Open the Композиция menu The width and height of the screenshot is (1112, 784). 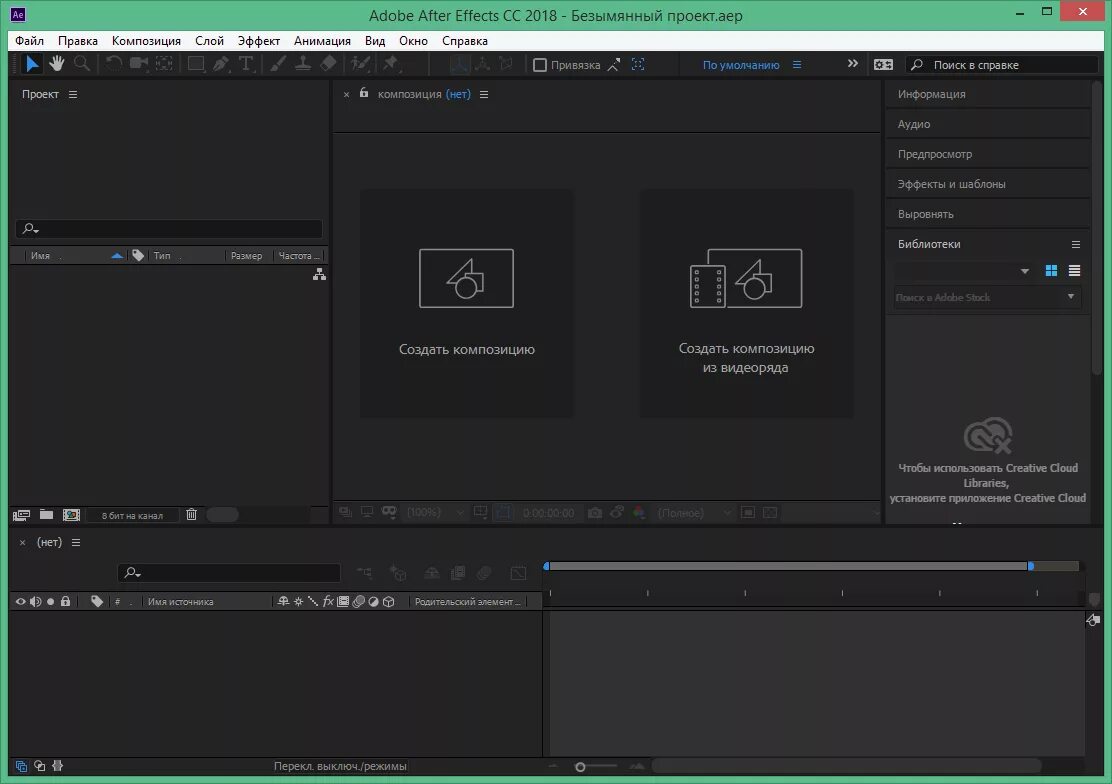pyautogui.click(x=146, y=41)
